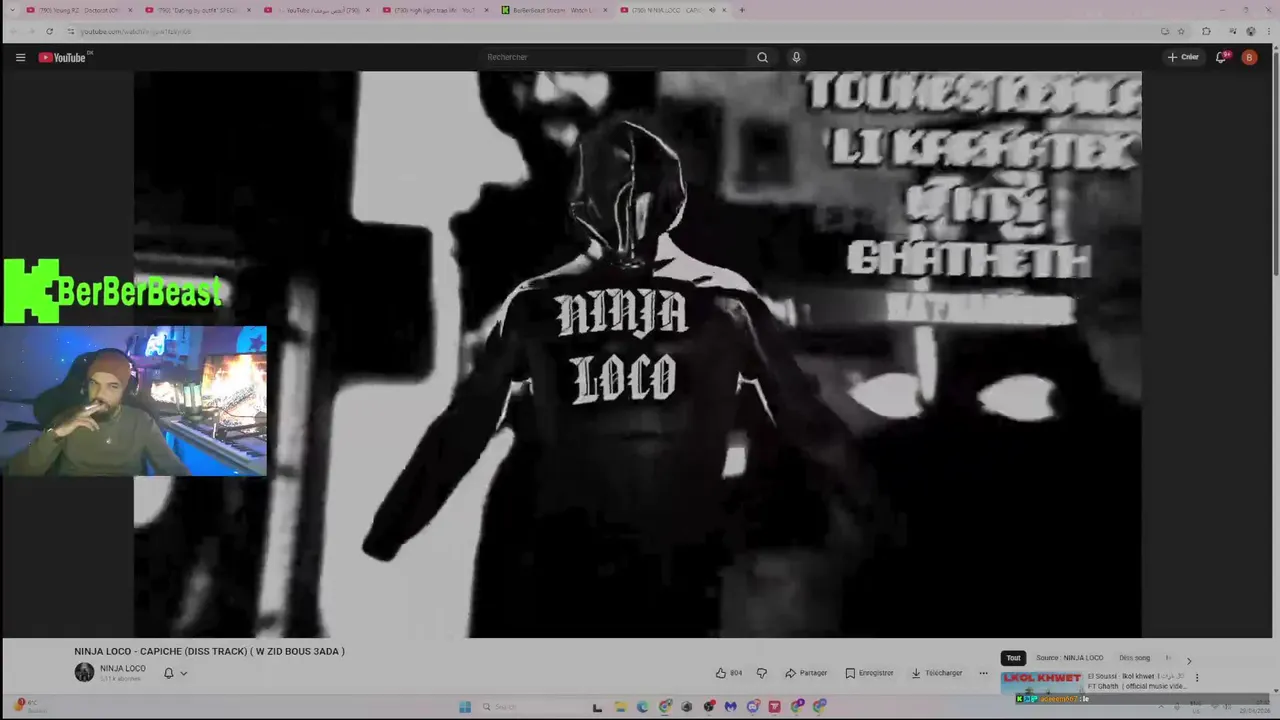This screenshot has height=720, width=1280.
Task: Run search with the magnifier button
Action: click(762, 57)
